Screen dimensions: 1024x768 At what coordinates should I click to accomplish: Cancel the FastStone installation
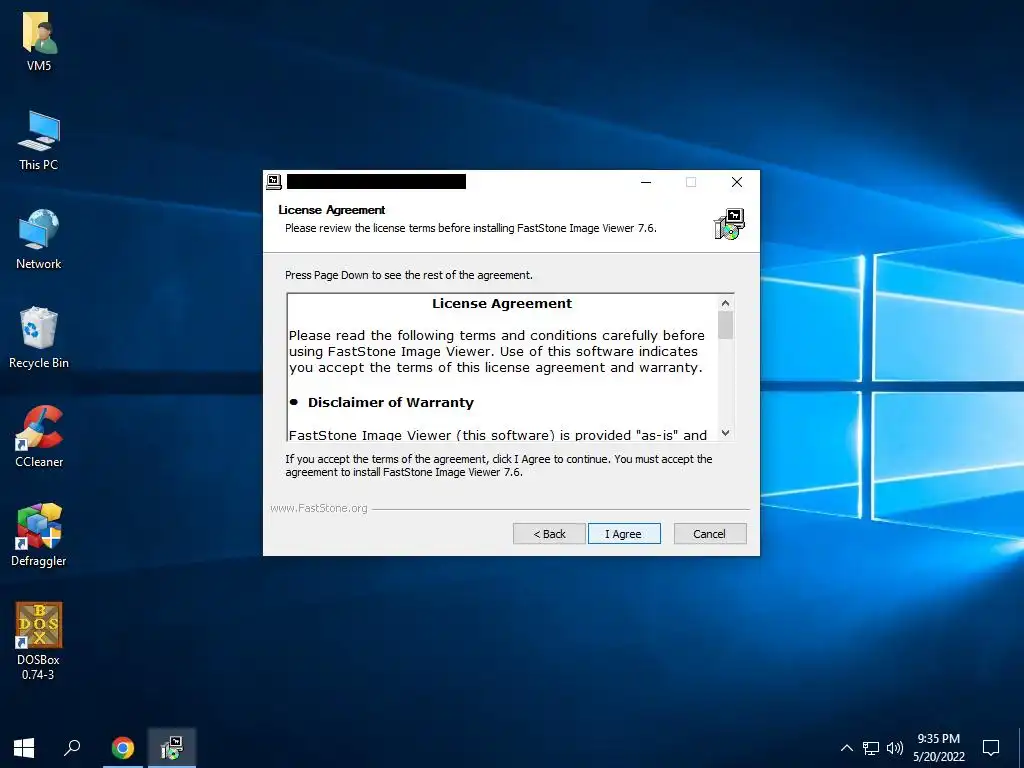710,534
